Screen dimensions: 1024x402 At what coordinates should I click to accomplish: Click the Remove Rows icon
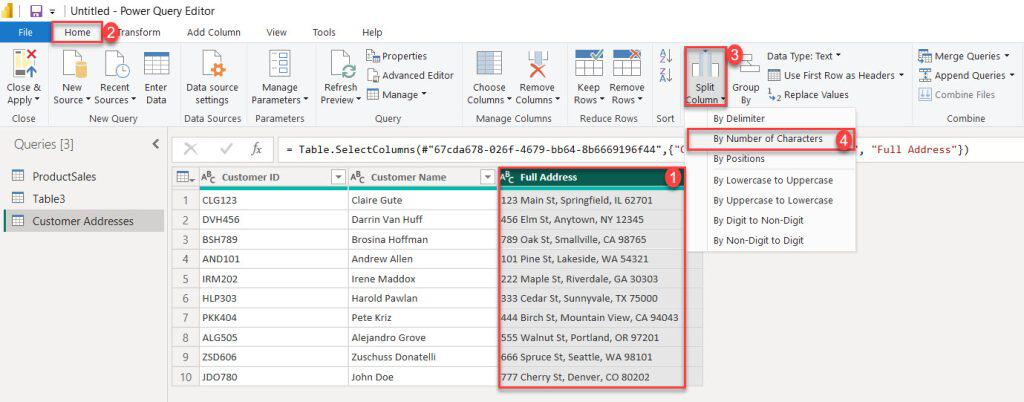627,64
